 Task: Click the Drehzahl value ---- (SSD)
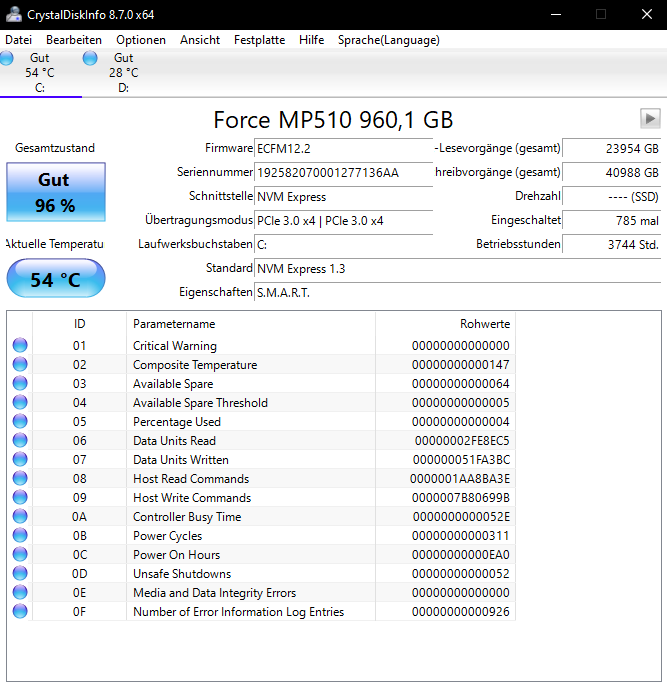click(612, 196)
